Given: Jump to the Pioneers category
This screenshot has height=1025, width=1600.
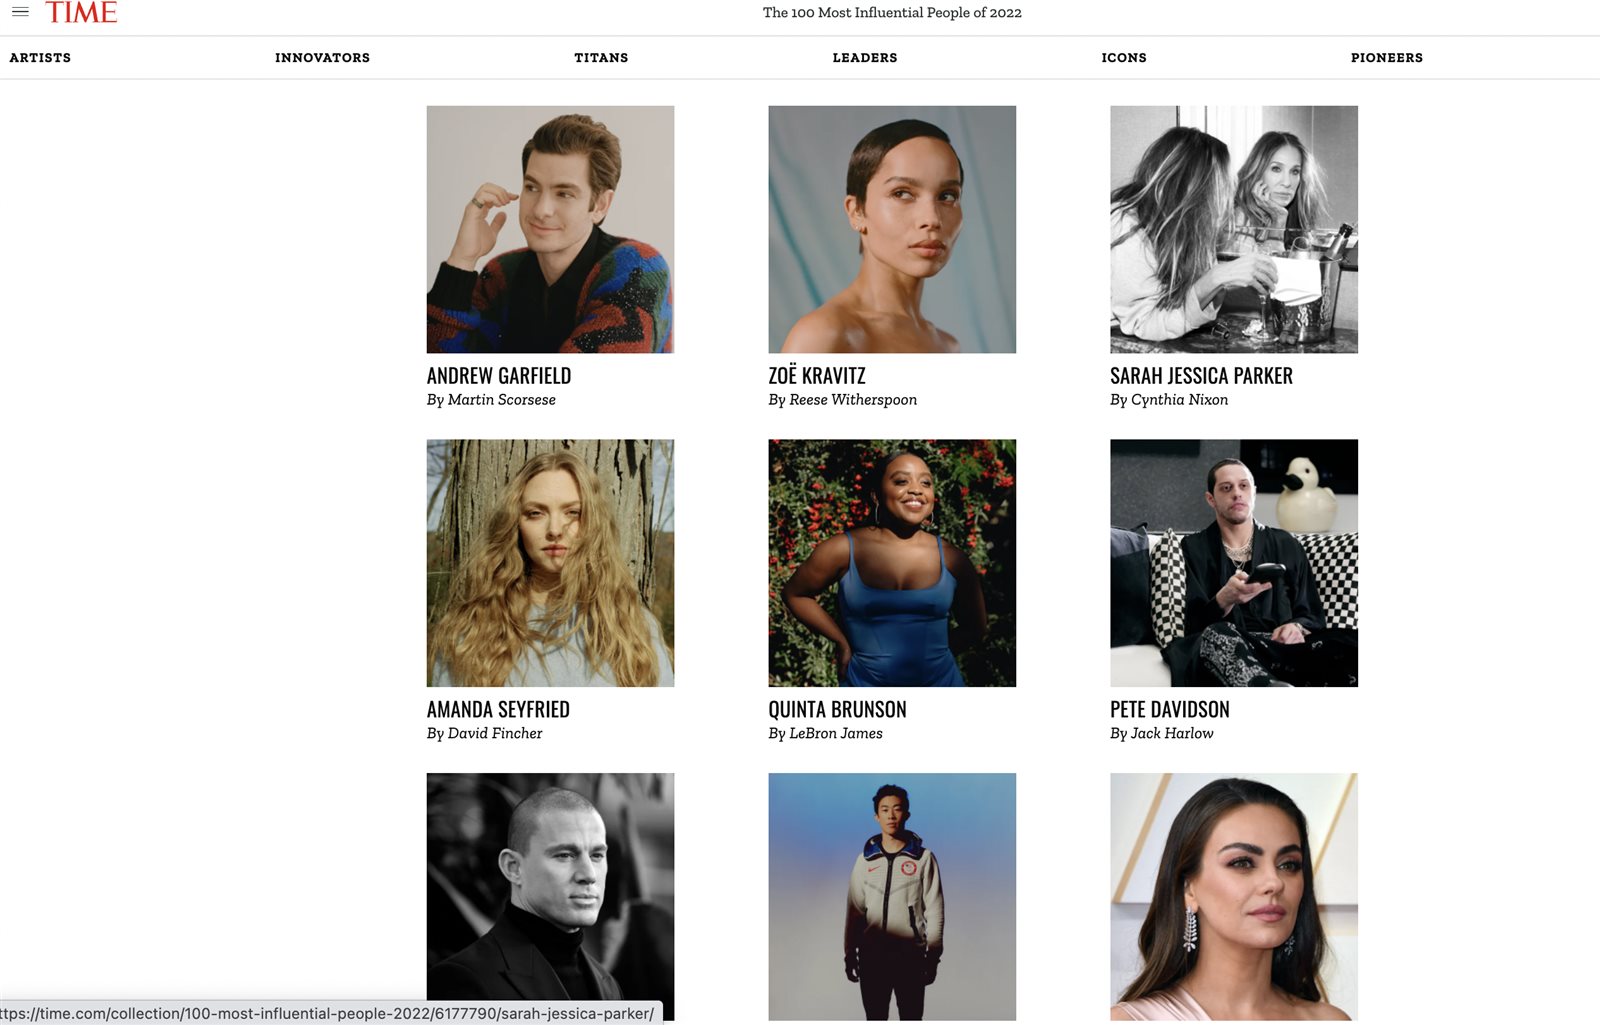Looking at the screenshot, I should (1387, 58).
